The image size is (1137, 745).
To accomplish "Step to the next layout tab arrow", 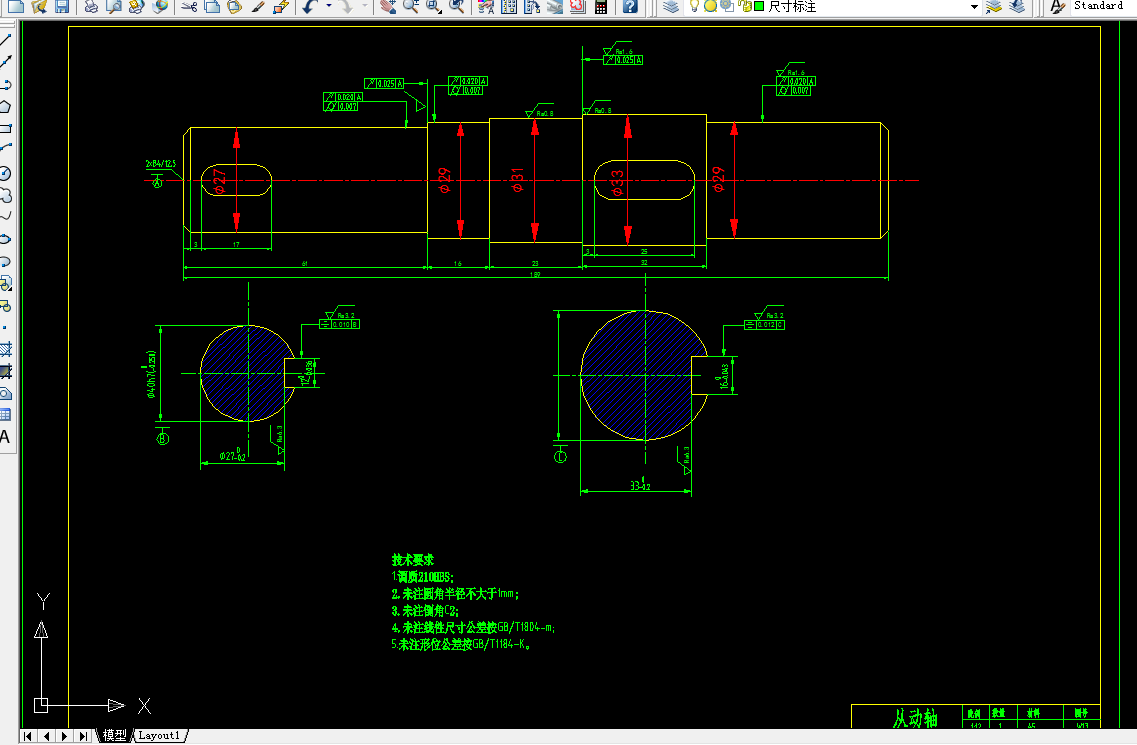I will click(x=65, y=736).
